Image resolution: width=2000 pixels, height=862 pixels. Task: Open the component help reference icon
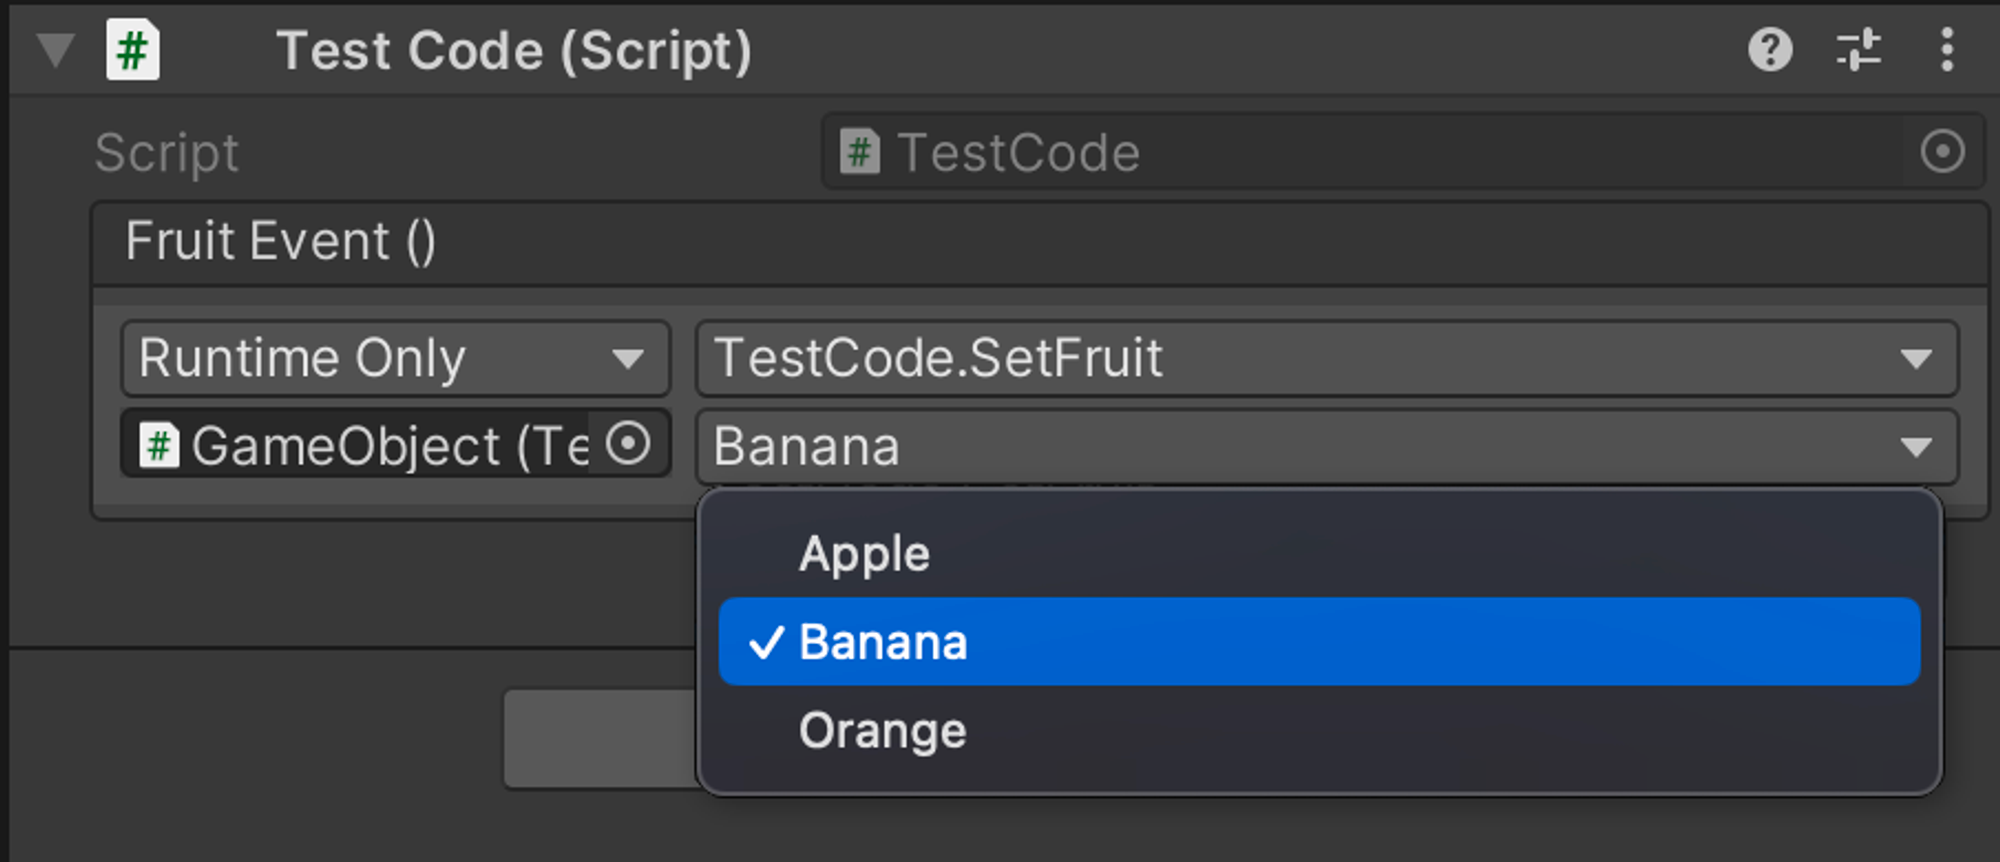click(1769, 49)
